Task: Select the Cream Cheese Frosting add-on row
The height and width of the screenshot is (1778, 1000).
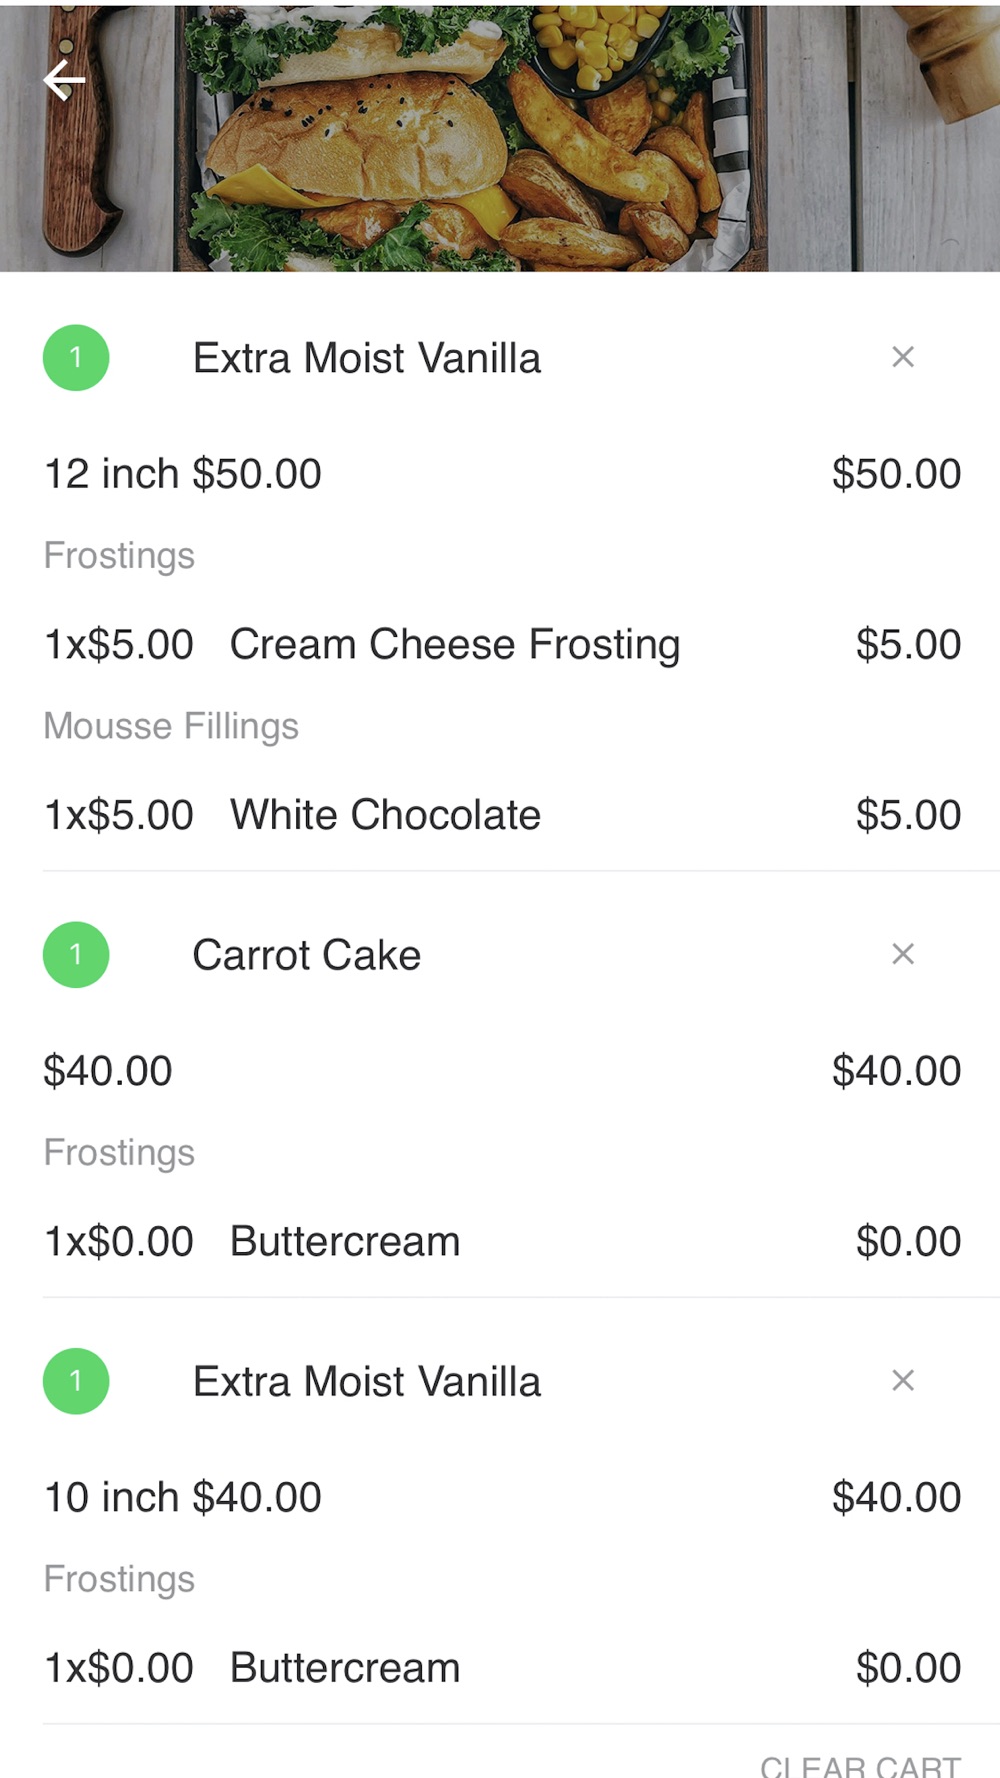Action: click(455, 645)
